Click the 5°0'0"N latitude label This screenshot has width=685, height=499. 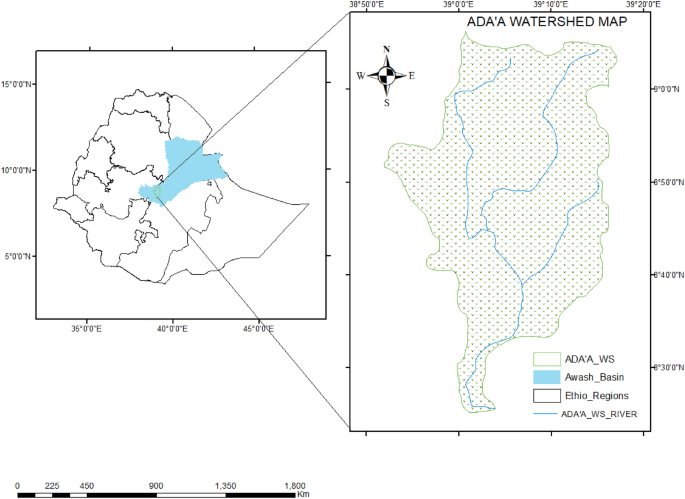(x=18, y=256)
